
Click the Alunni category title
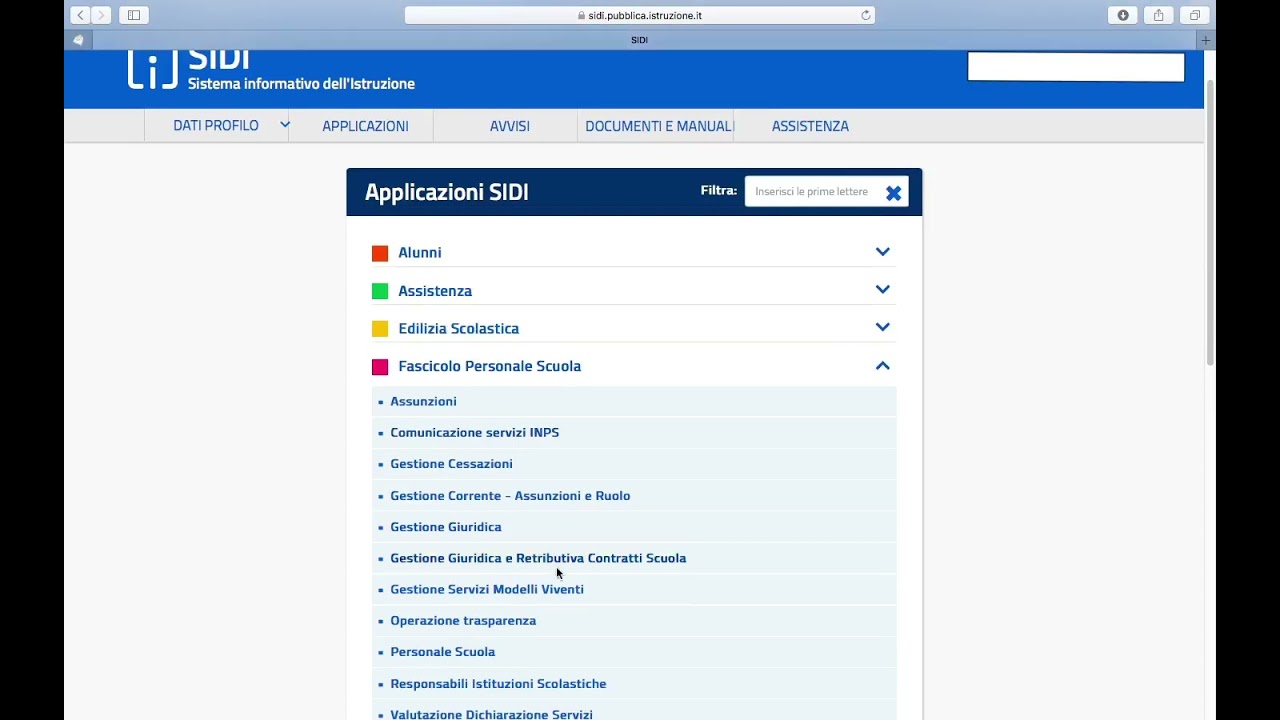click(420, 253)
